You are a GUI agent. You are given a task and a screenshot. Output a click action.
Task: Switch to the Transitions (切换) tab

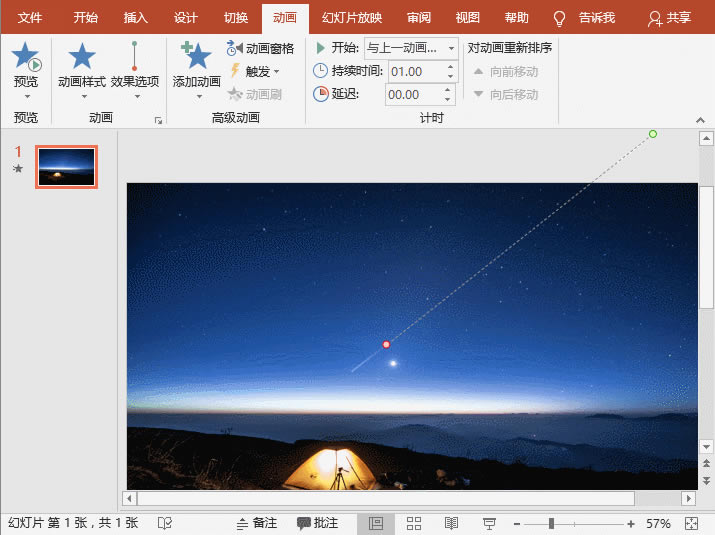[236, 18]
